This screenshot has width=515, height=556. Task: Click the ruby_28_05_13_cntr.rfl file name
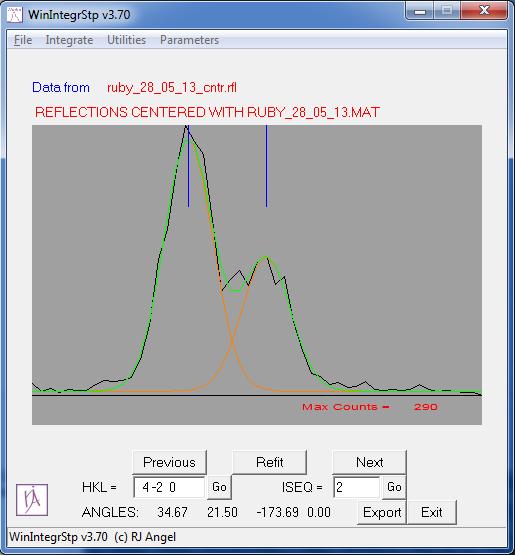172,88
